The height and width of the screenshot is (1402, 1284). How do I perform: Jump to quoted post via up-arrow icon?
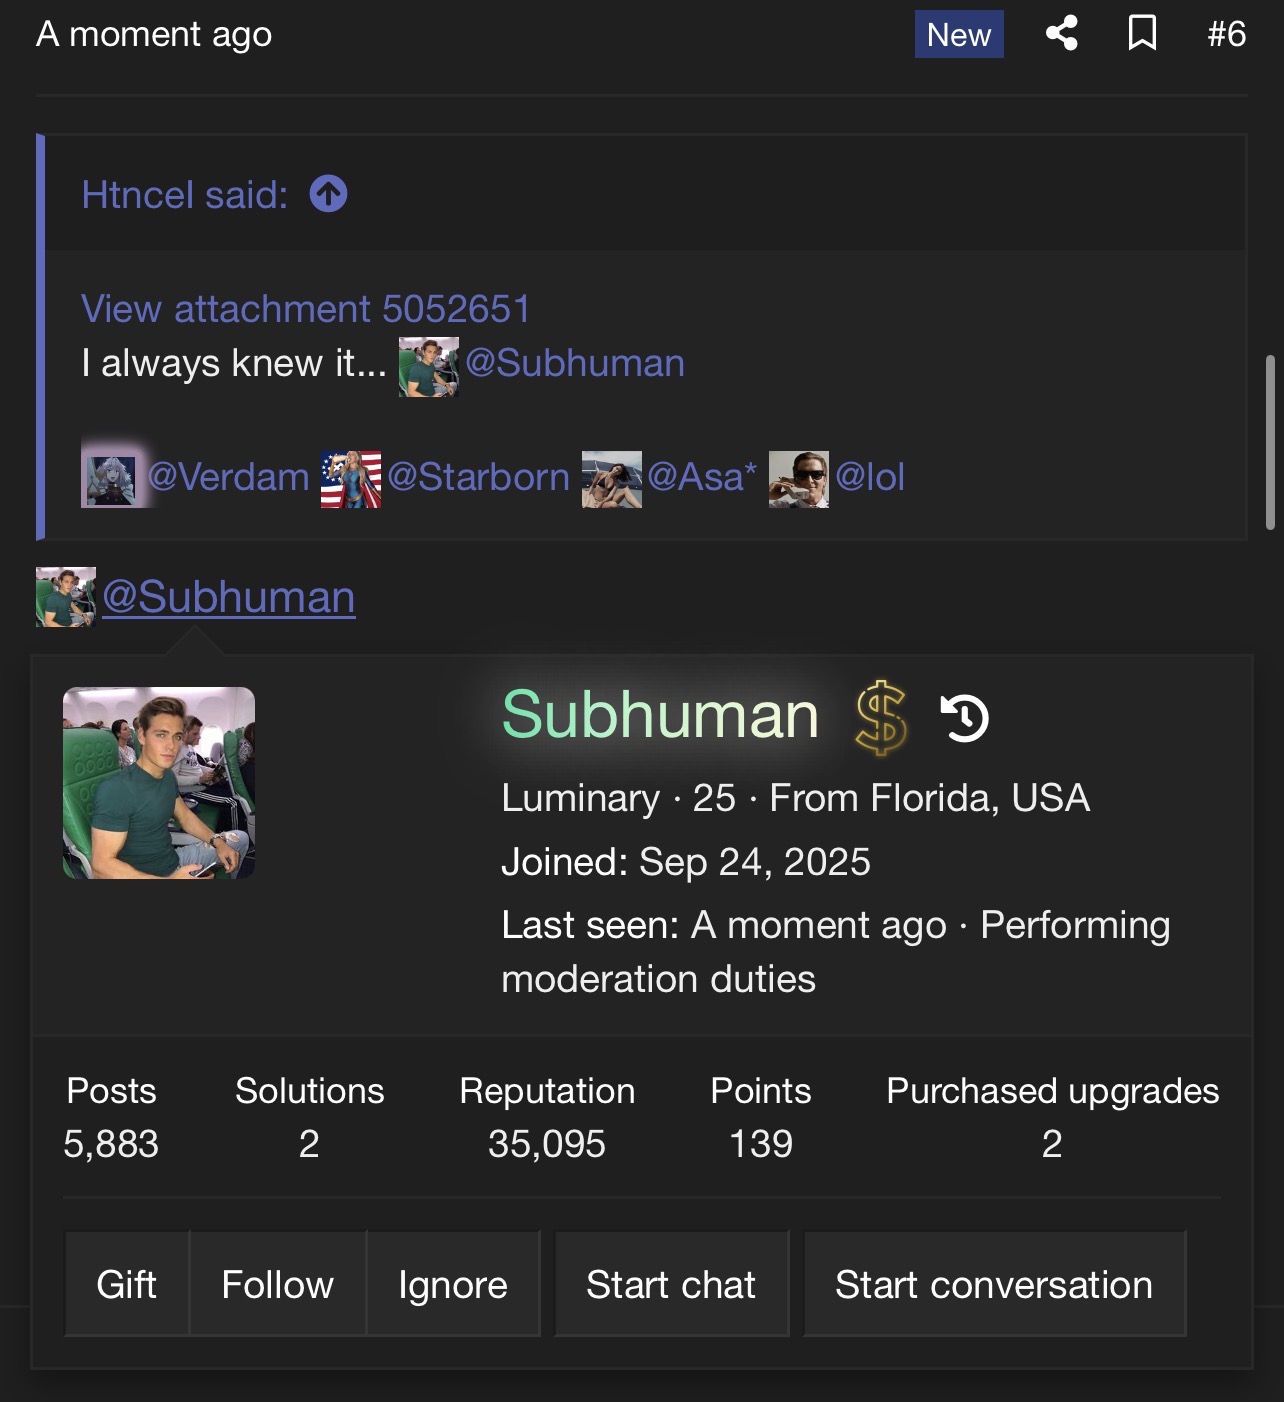[328, 194]
